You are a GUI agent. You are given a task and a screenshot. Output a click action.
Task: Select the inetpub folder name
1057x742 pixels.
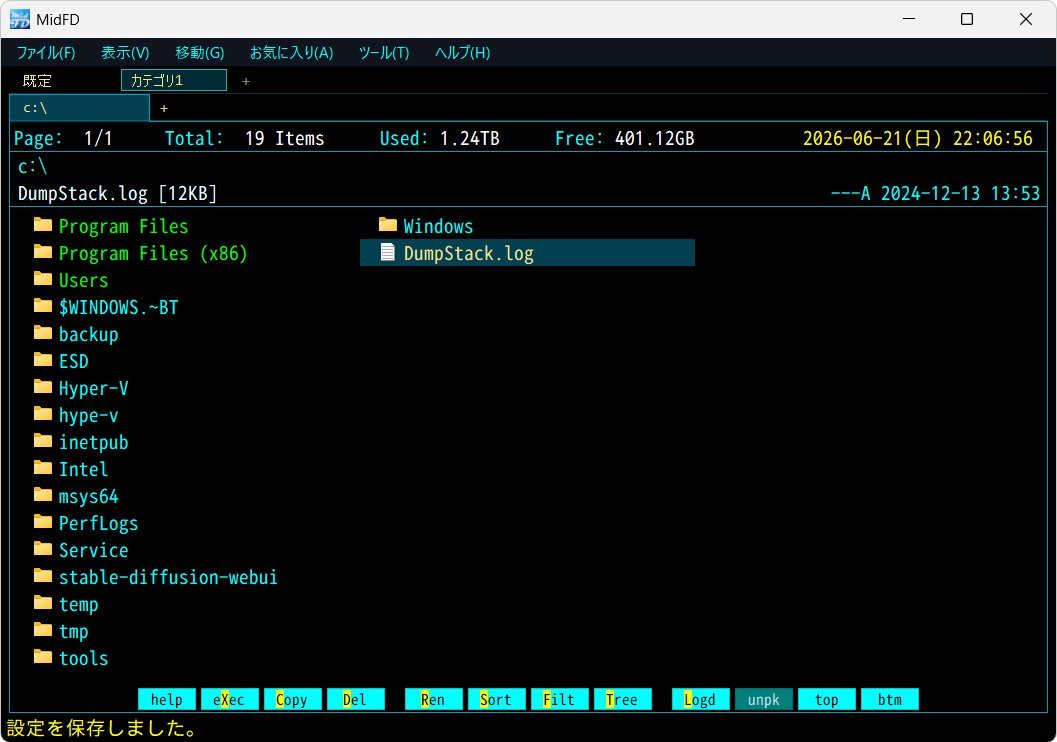94,443
